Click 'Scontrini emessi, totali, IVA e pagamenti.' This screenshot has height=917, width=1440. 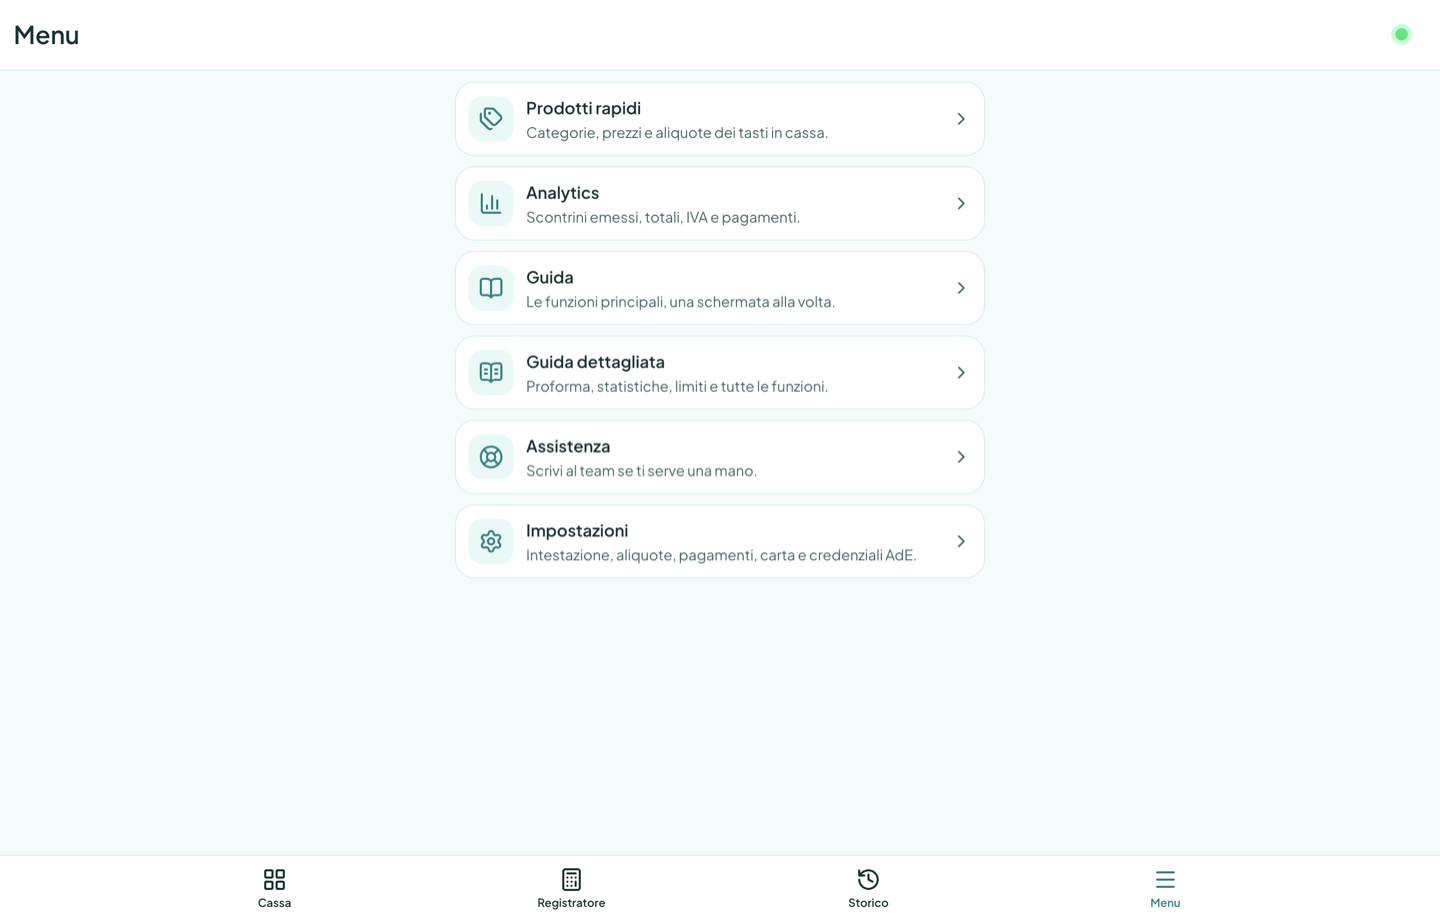coord(663,217)
